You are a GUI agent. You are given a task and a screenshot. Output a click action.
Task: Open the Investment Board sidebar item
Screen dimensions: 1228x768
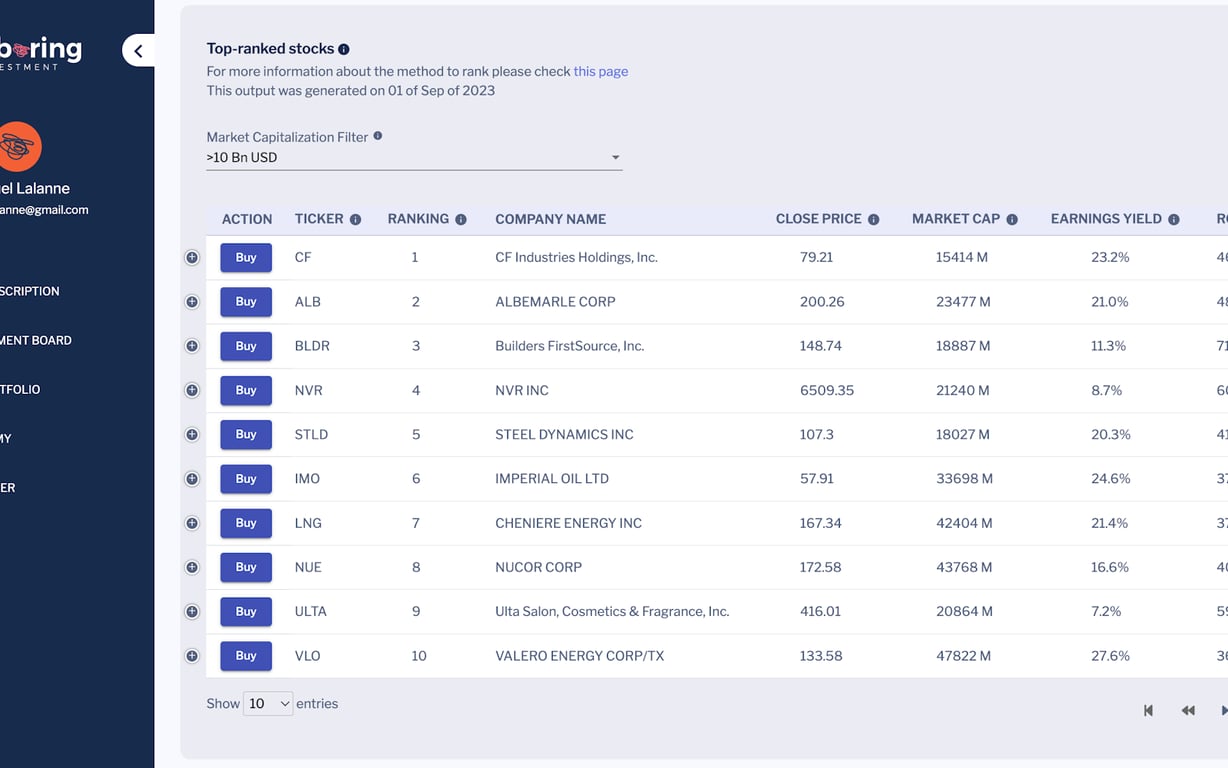coord(36,341)
